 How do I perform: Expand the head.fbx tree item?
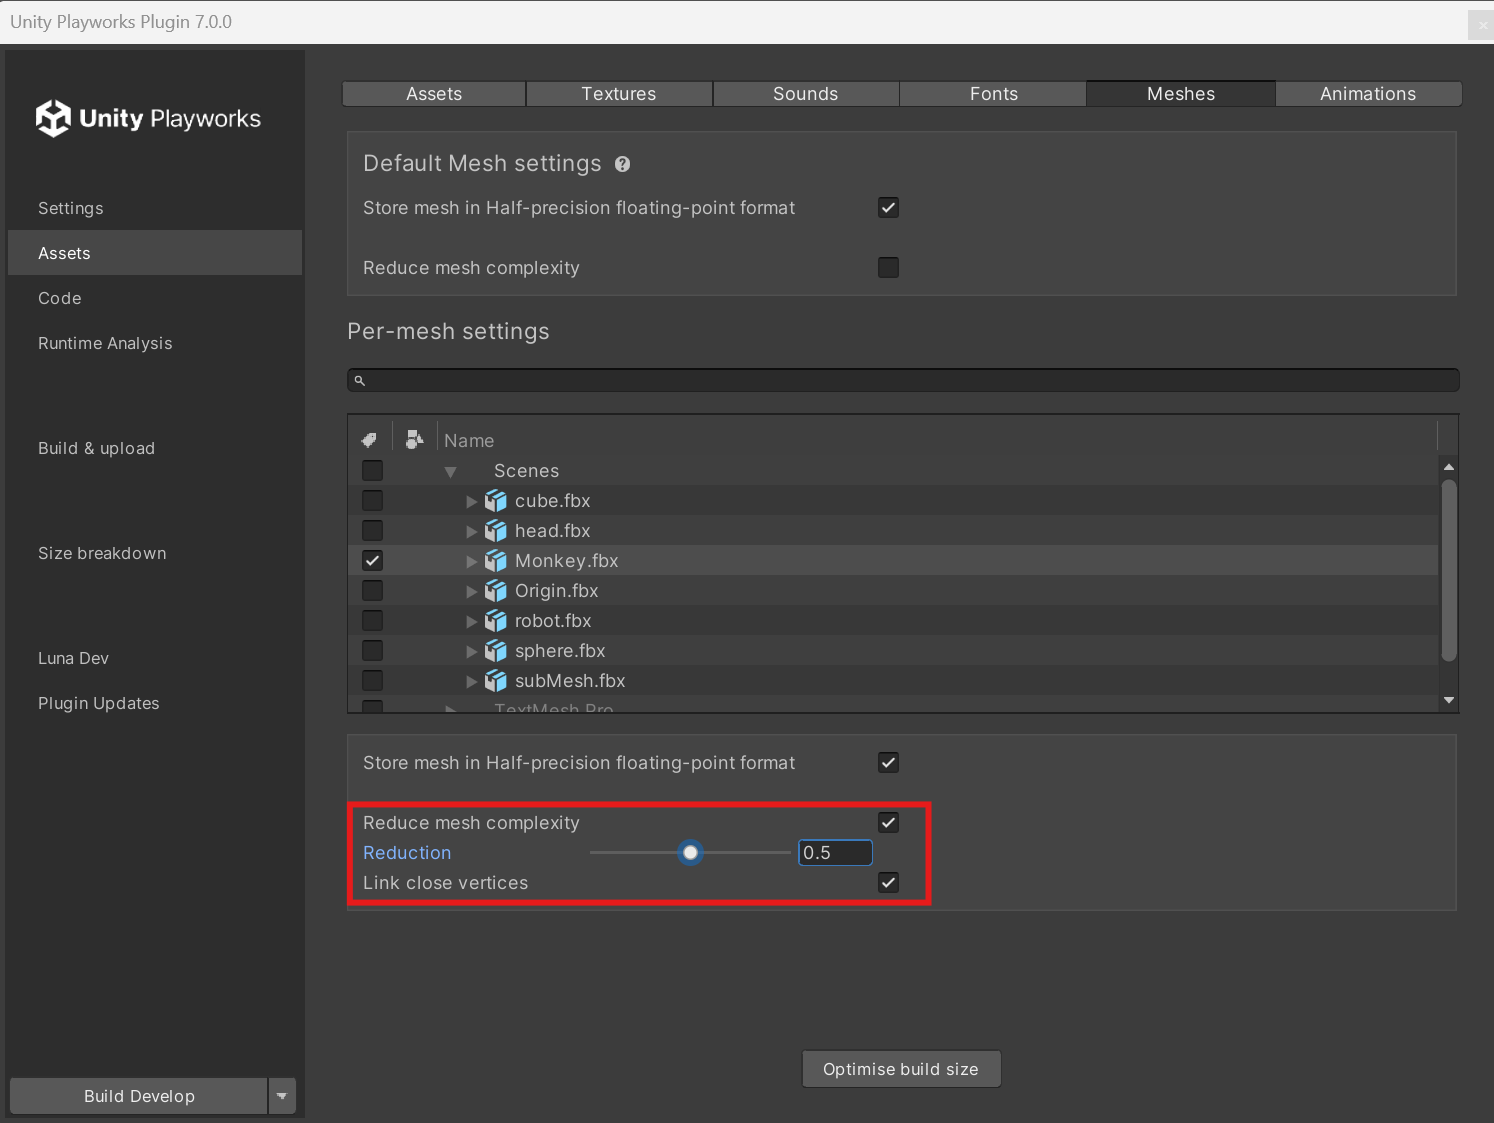pos(471,531)
